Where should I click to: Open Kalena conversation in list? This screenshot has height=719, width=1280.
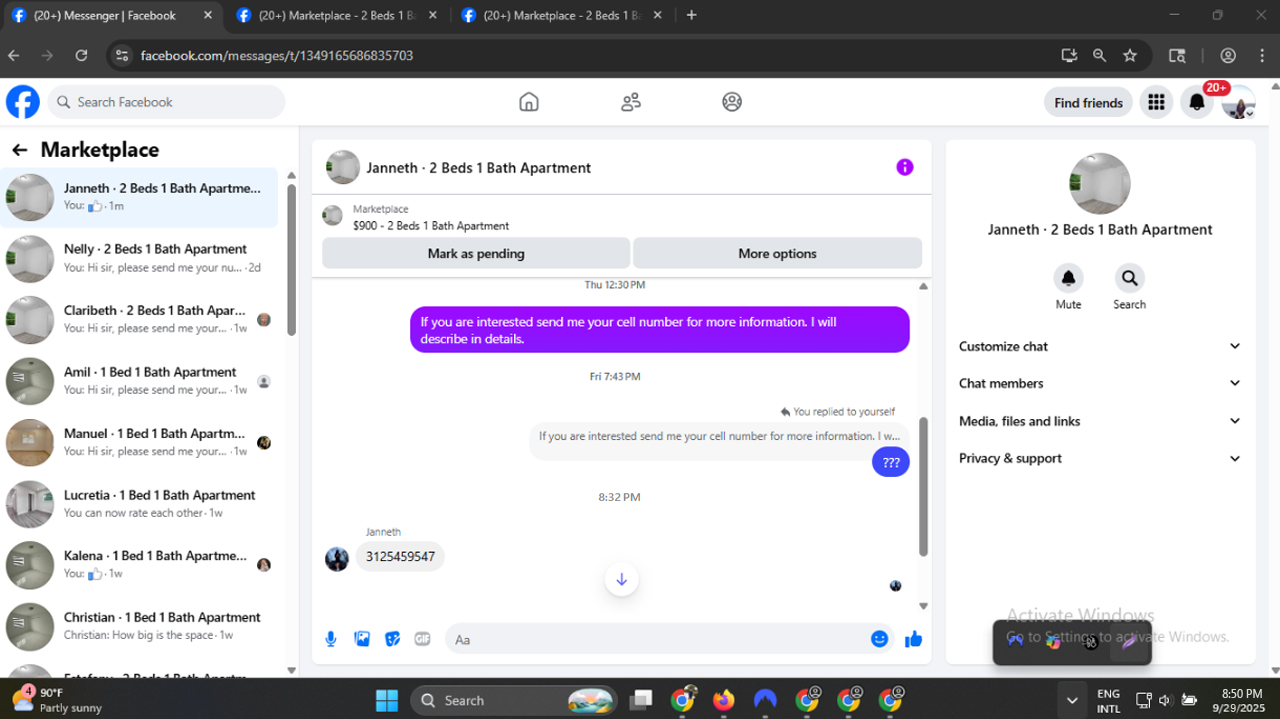point(139,565)
